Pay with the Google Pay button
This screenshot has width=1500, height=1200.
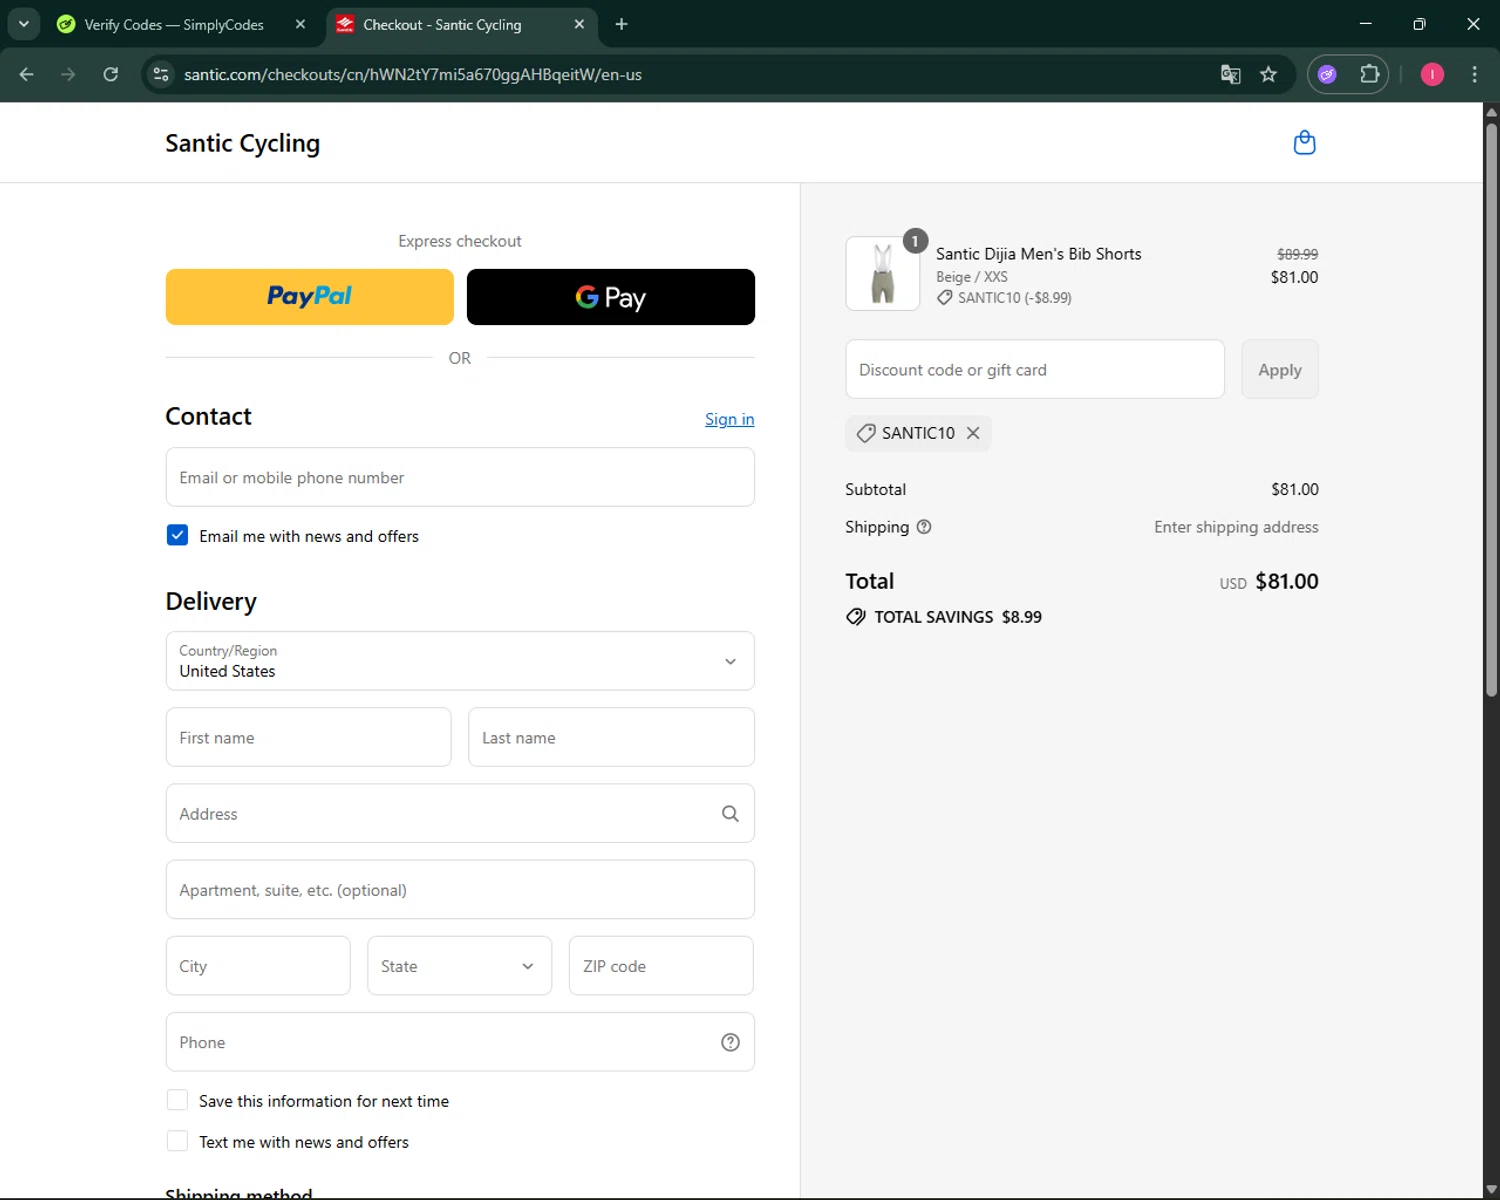click(611, 297)
